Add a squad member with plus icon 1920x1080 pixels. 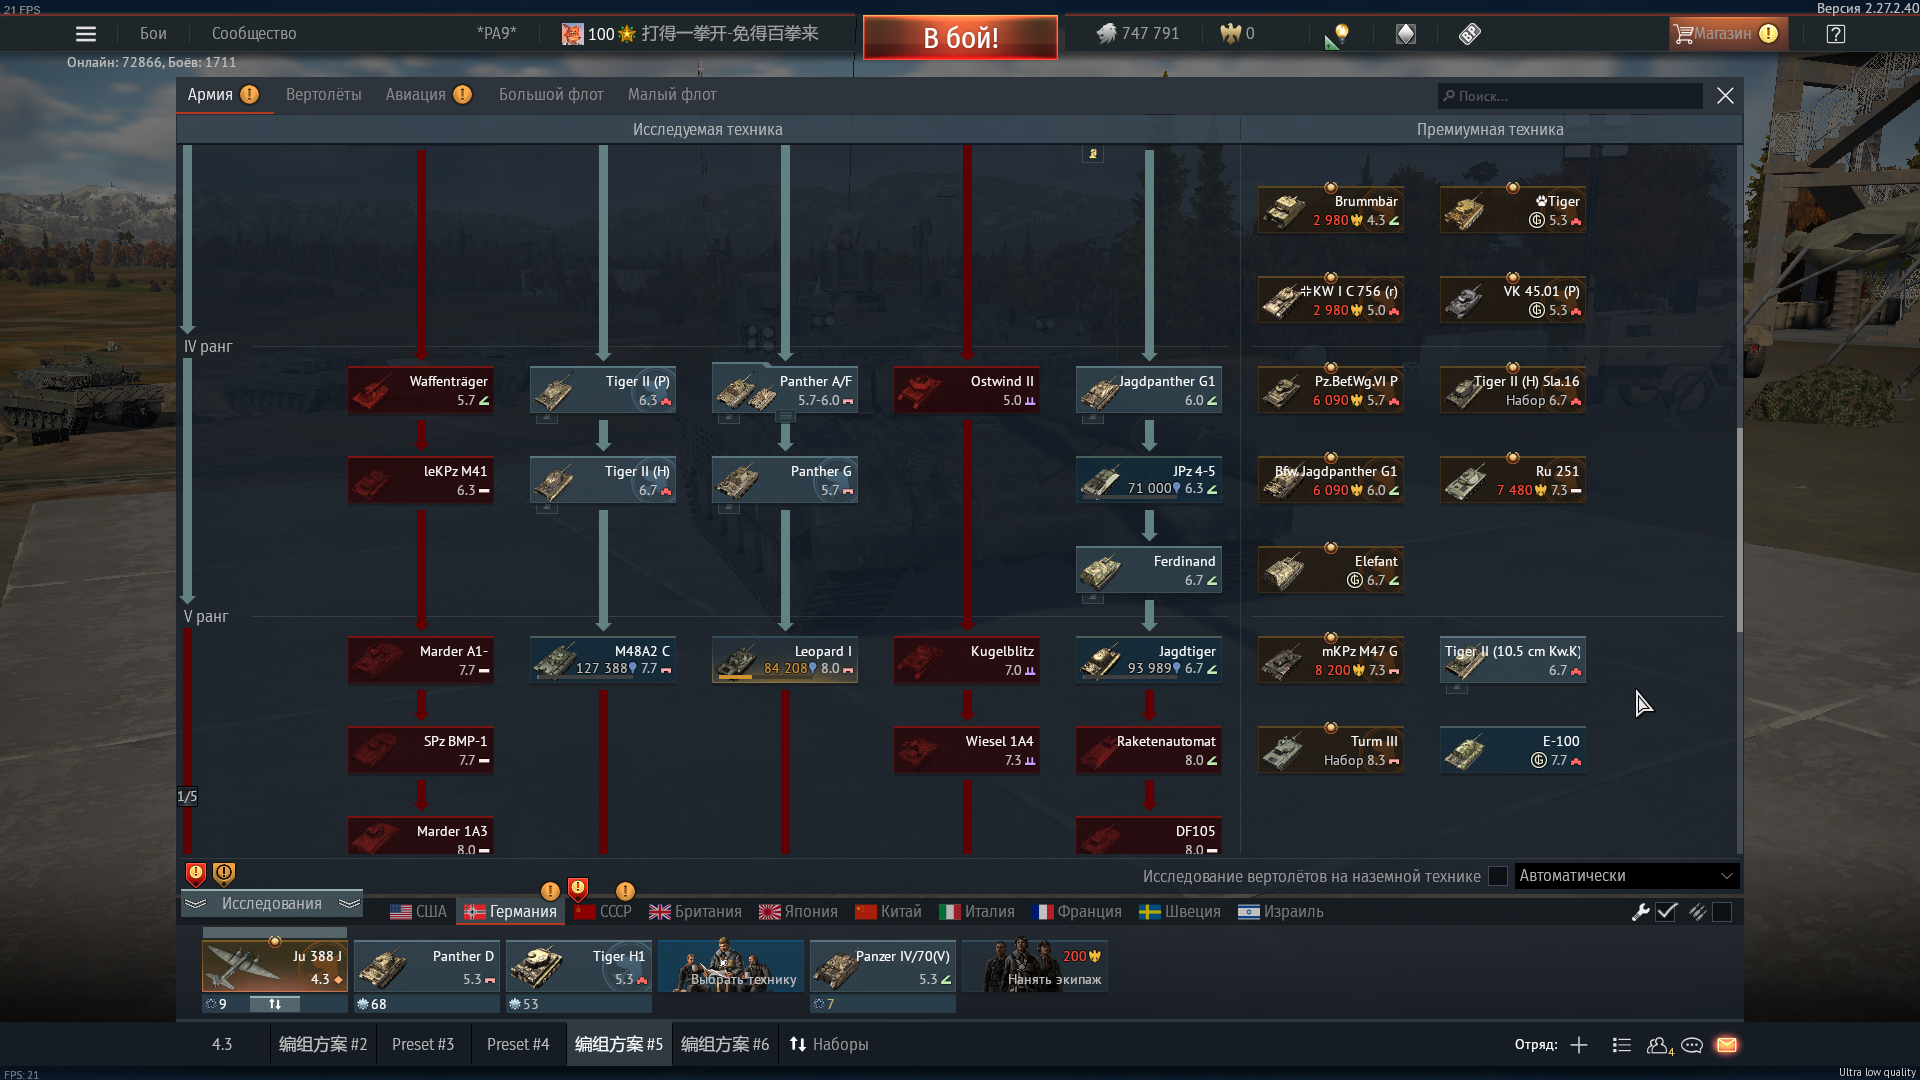(x=1579, y=1045)
